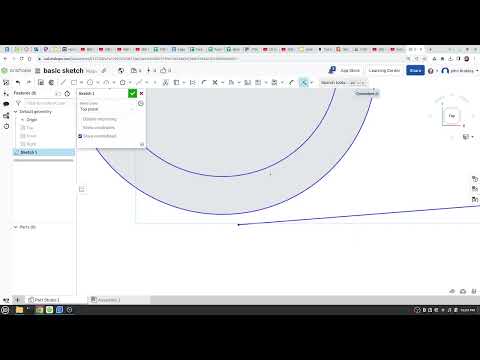Image resolution: width=480 pixels, height=360 pixels.
Task: Toggle visibility of Front plane
Action: (23, 136)
